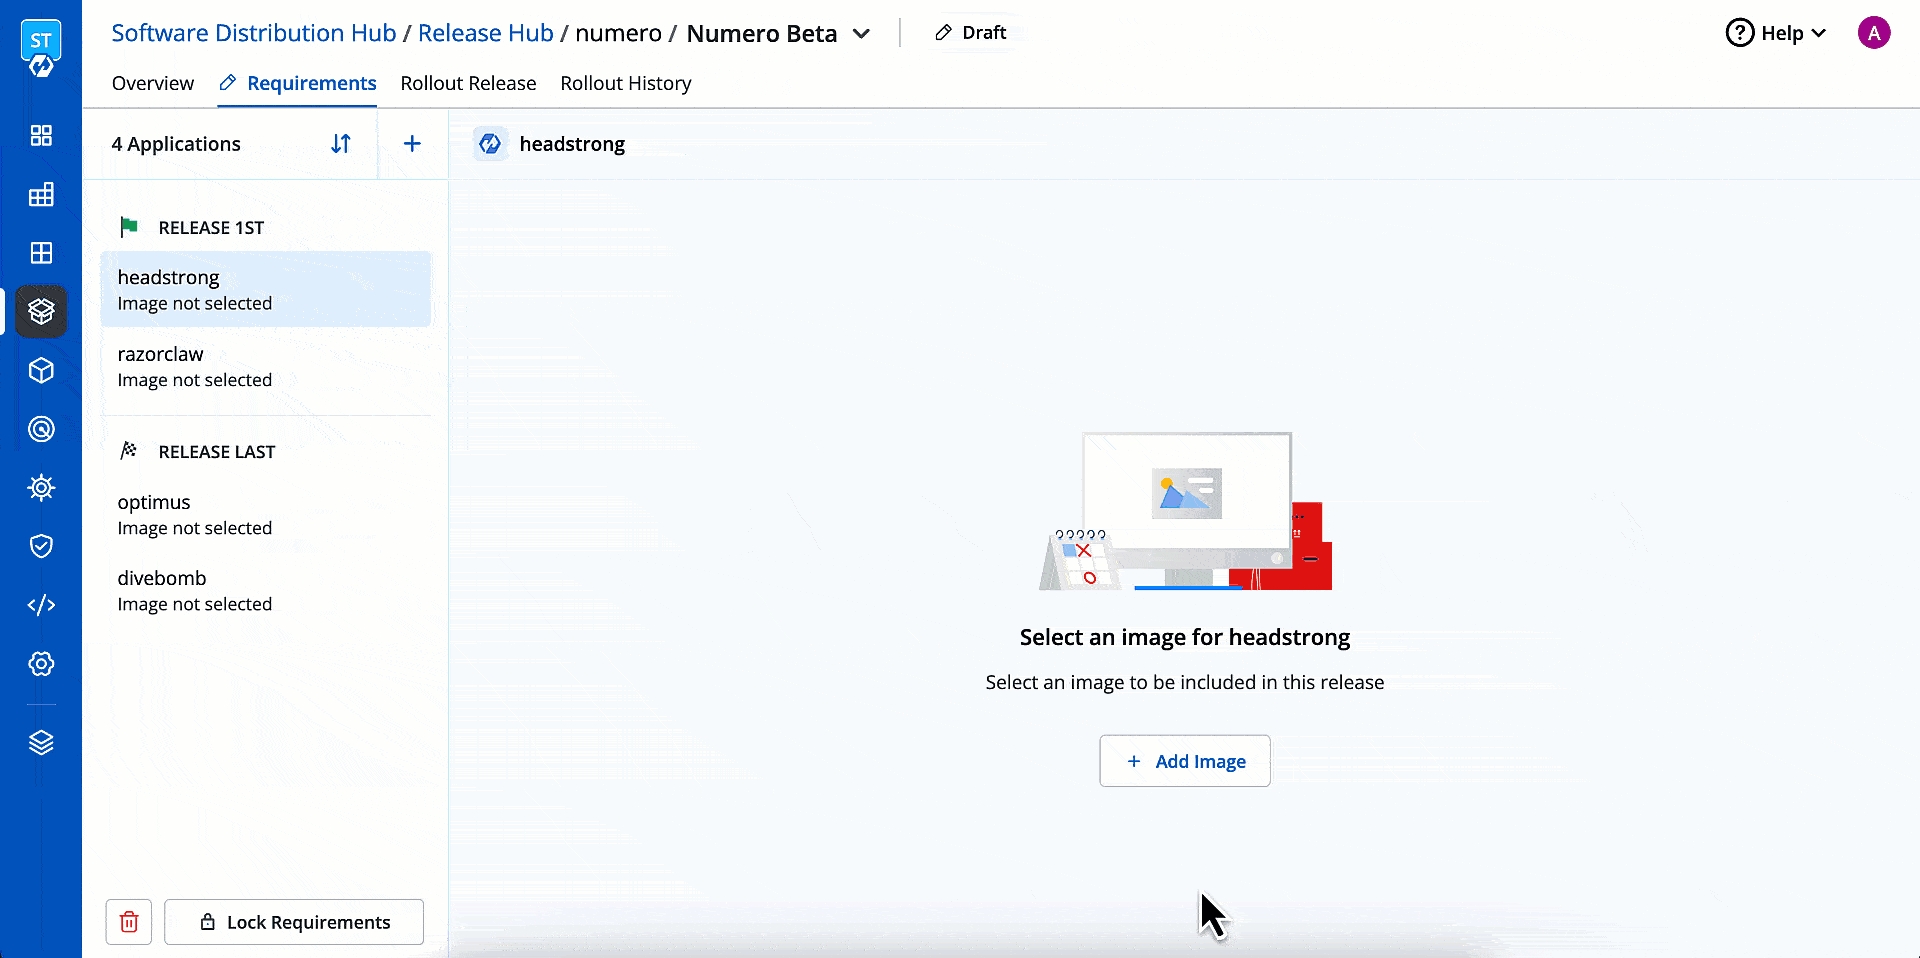Viewport: 1920px width, 958px height.
Task: Click the Add Image button
Action: [x=1185, y=761]
